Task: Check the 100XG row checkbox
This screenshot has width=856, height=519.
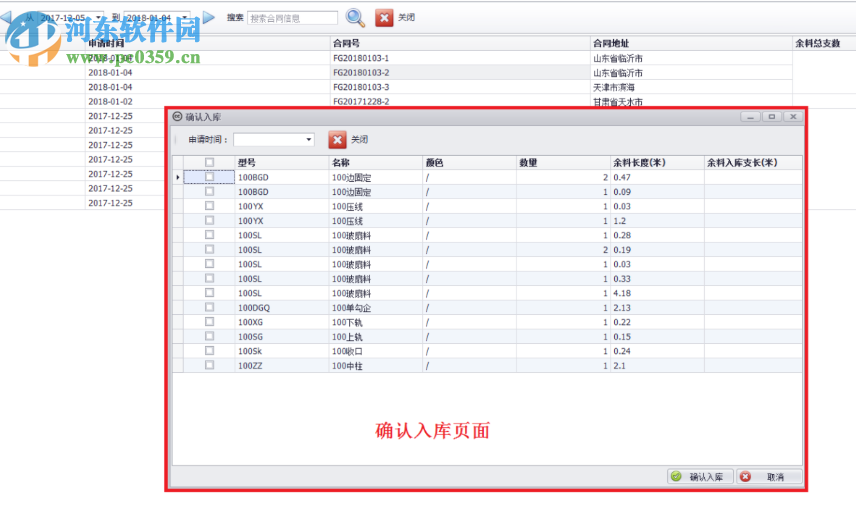Action: tap(209, 321)
